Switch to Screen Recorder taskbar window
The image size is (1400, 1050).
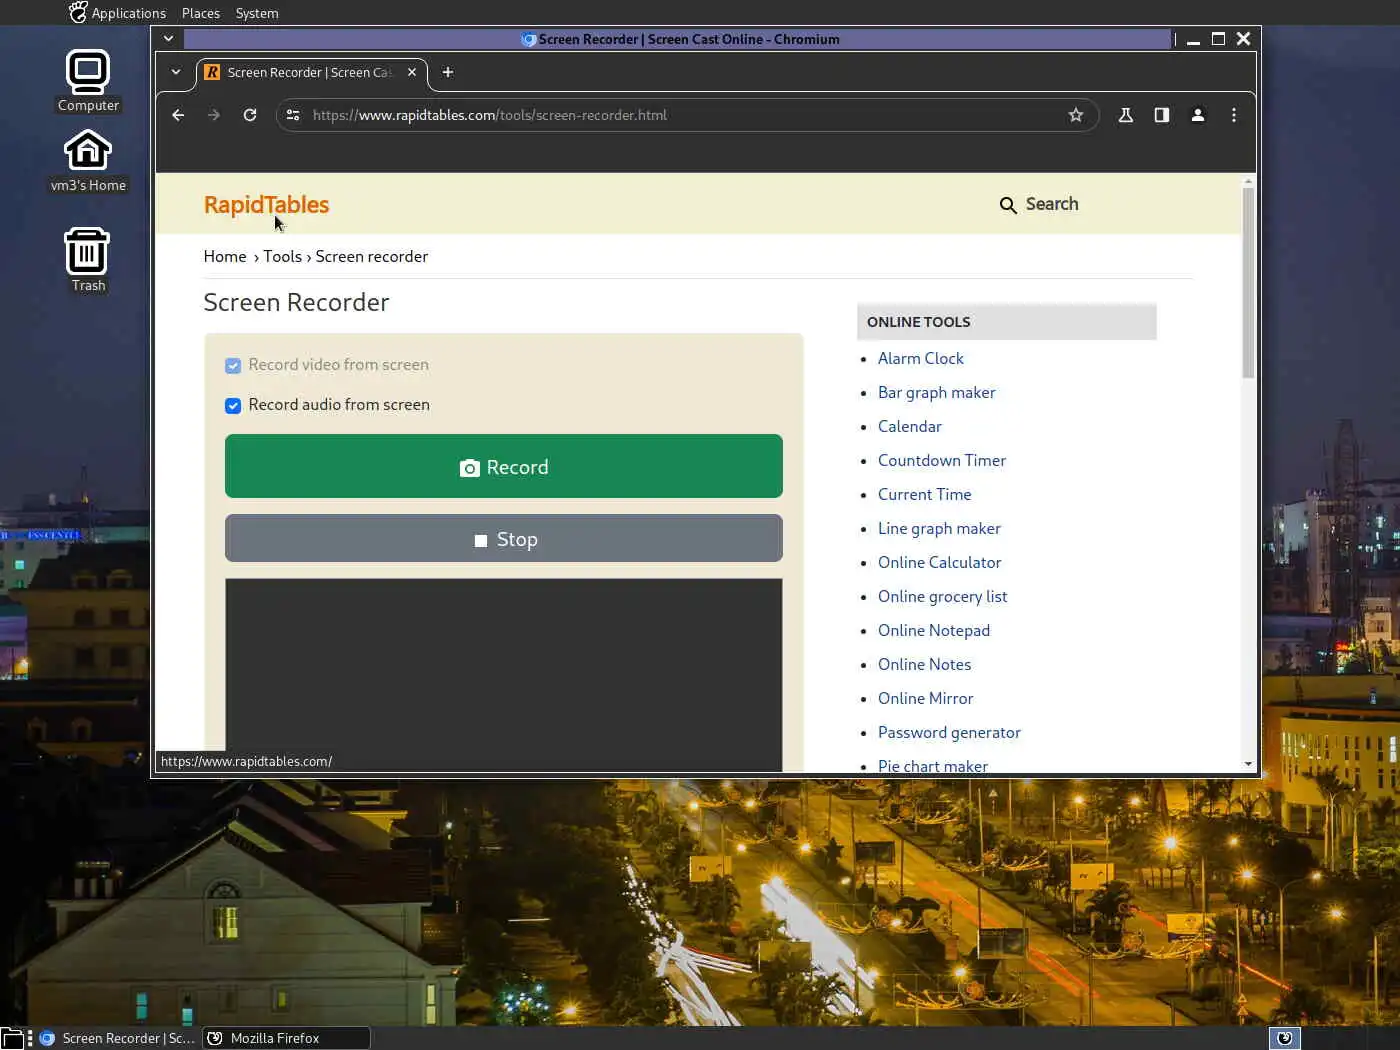click(118, 1038)
